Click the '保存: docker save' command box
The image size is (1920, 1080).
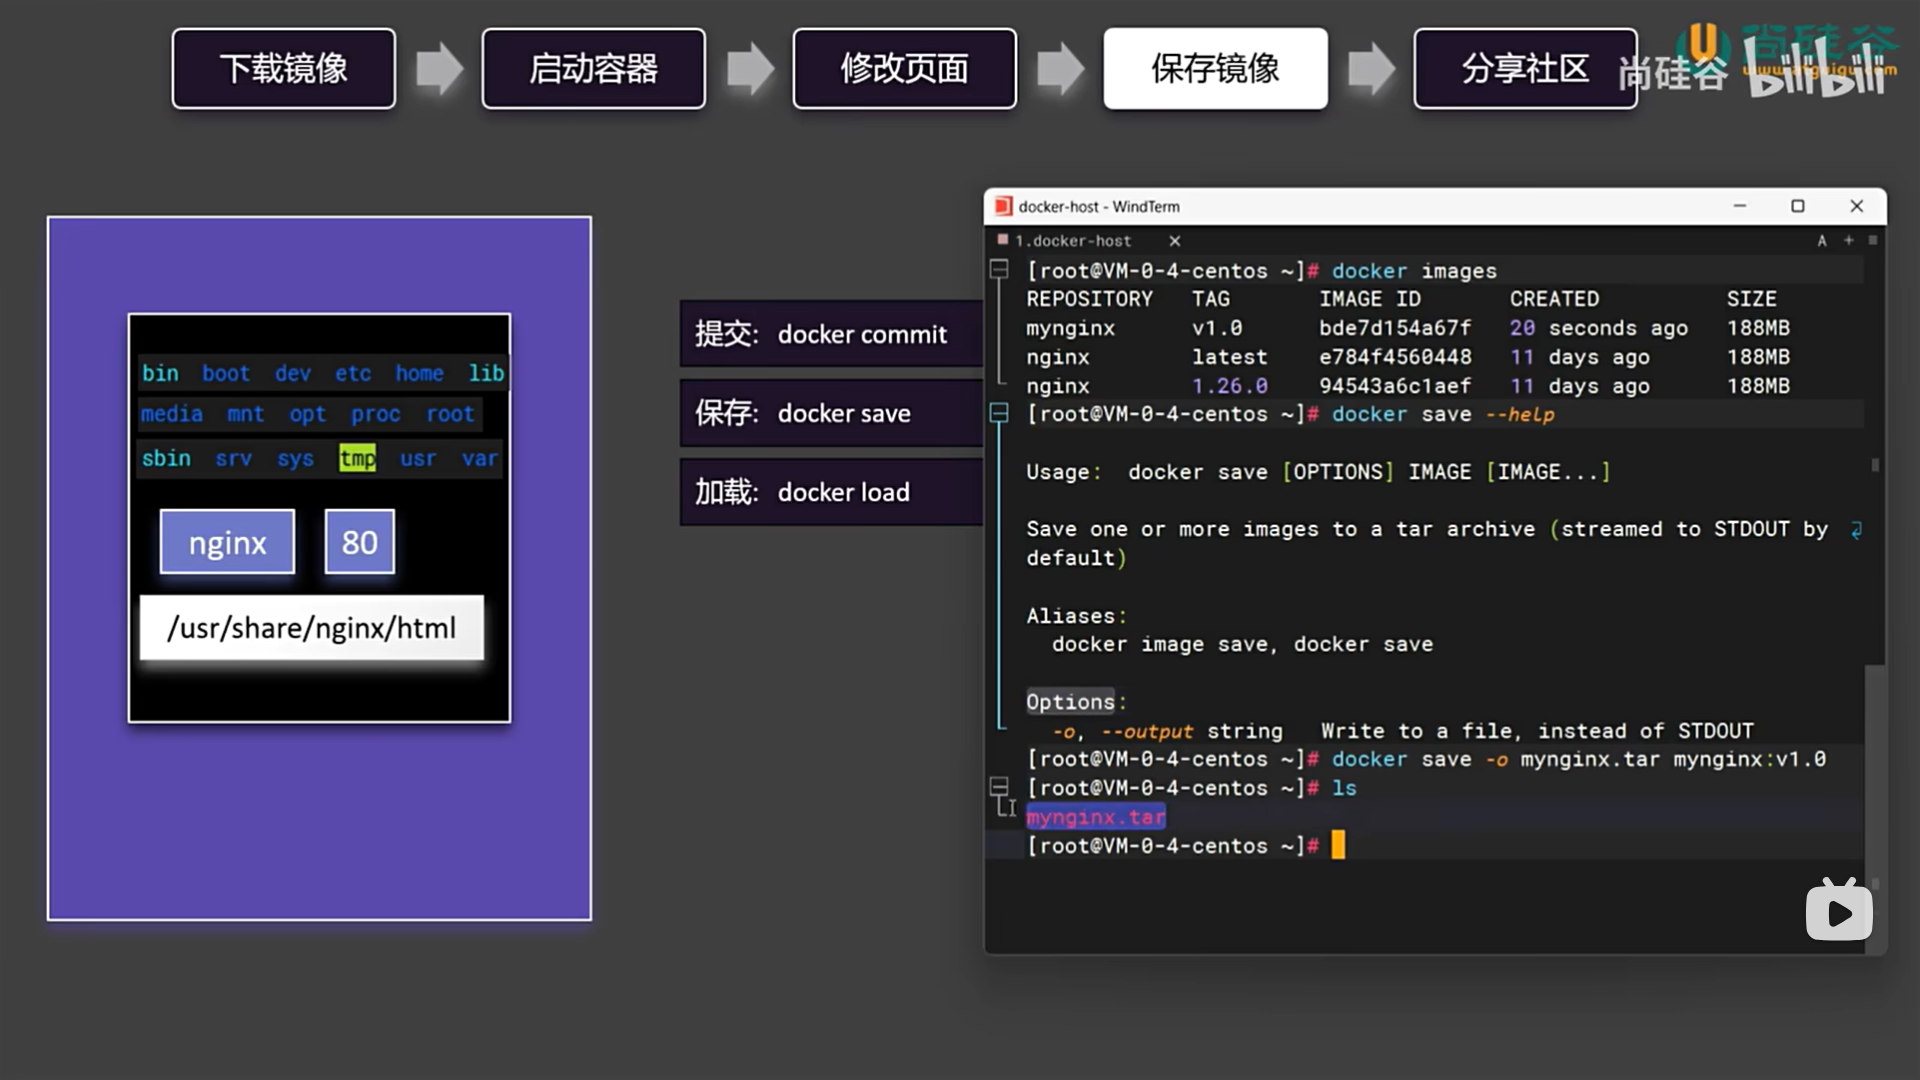coord(832,413)
